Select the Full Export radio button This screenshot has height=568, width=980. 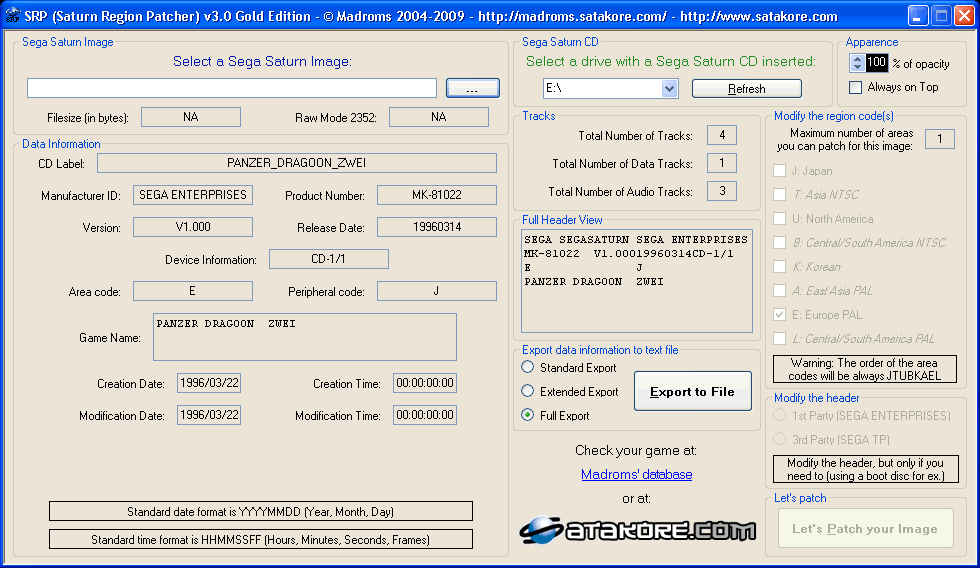point(528,415)
